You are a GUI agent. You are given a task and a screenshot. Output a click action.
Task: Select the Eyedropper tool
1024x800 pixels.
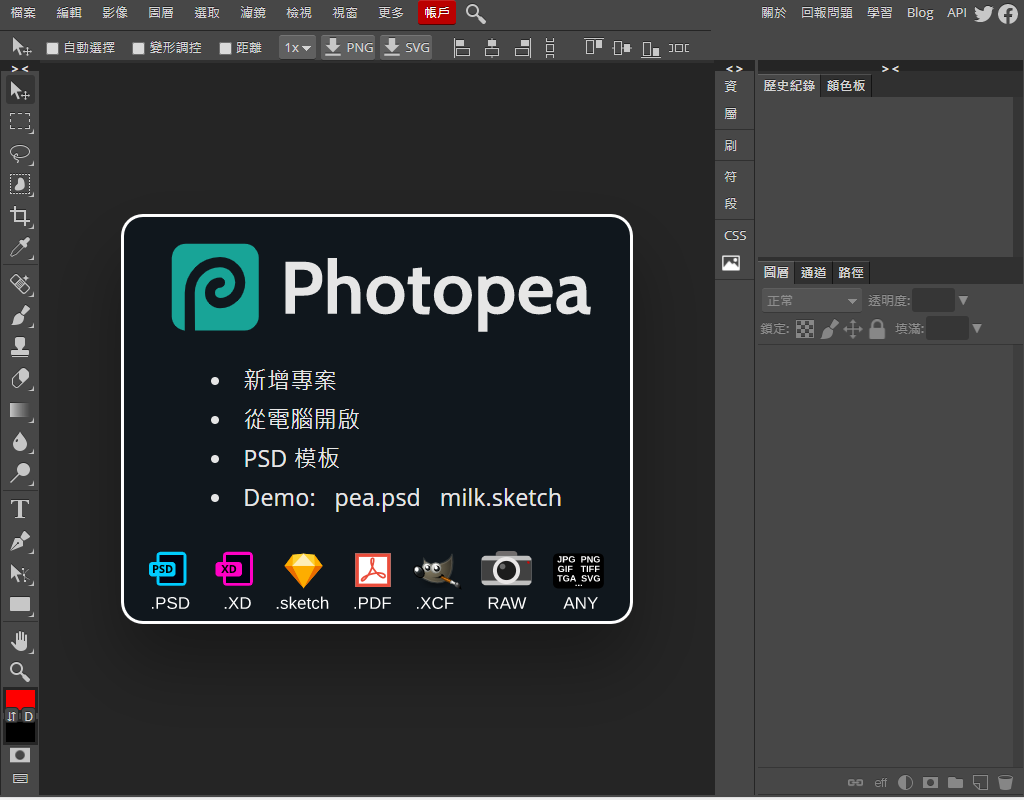pyautogui.click(x=20, y=248)
